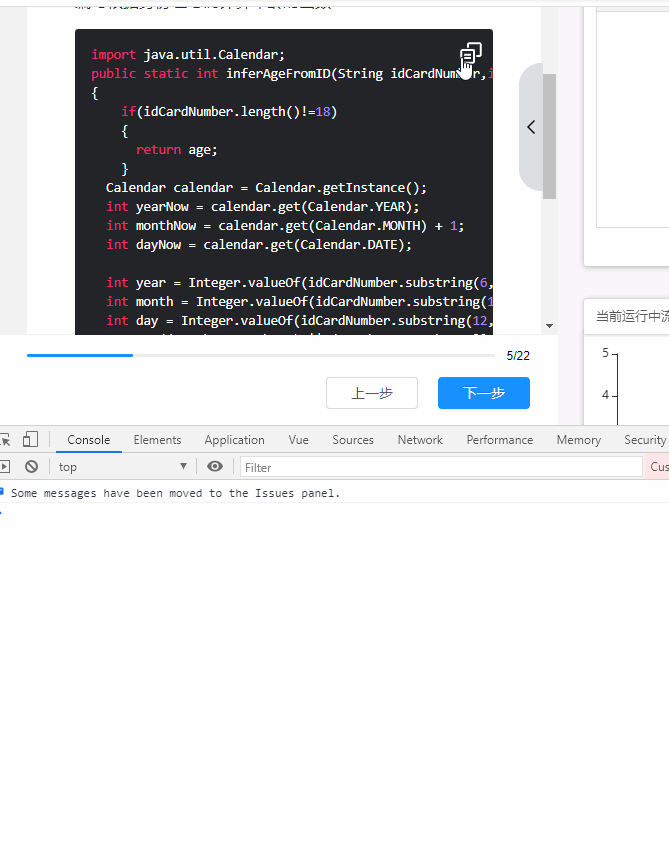Show the console sidebar icon
This screenshot has width=669, height=863.
[5, 467]
